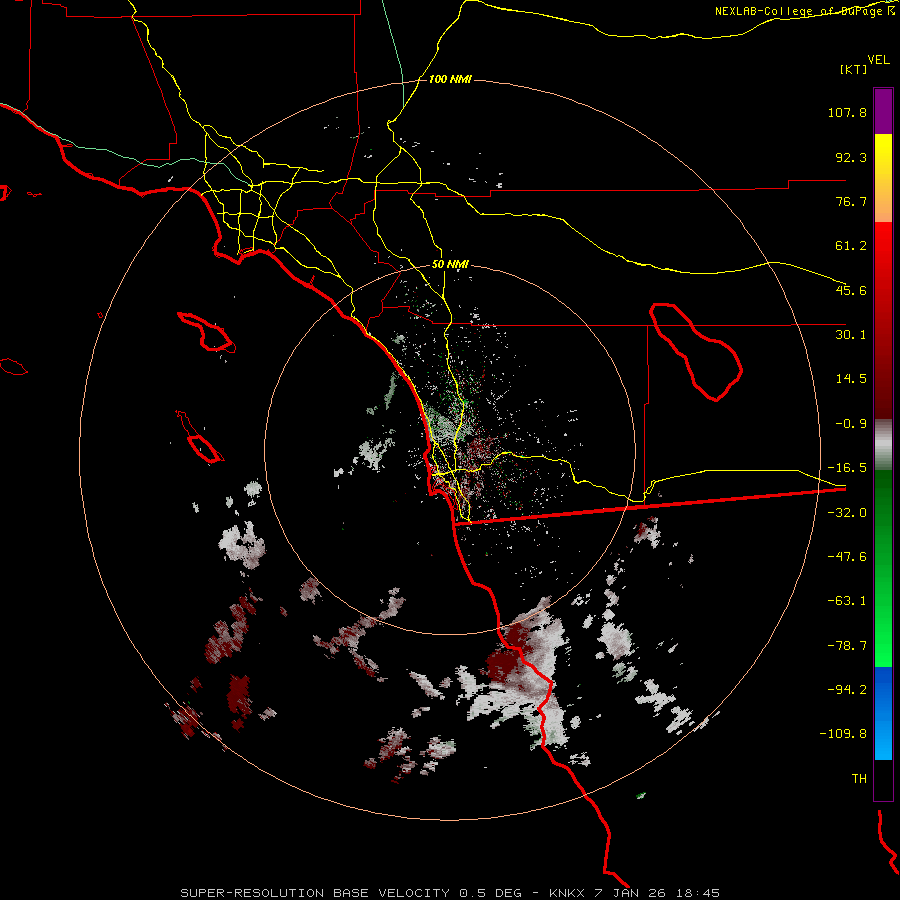The width and height of the screenshot is (900, 900).
Task: Click the VEL legend title
Action: point(878,60)
